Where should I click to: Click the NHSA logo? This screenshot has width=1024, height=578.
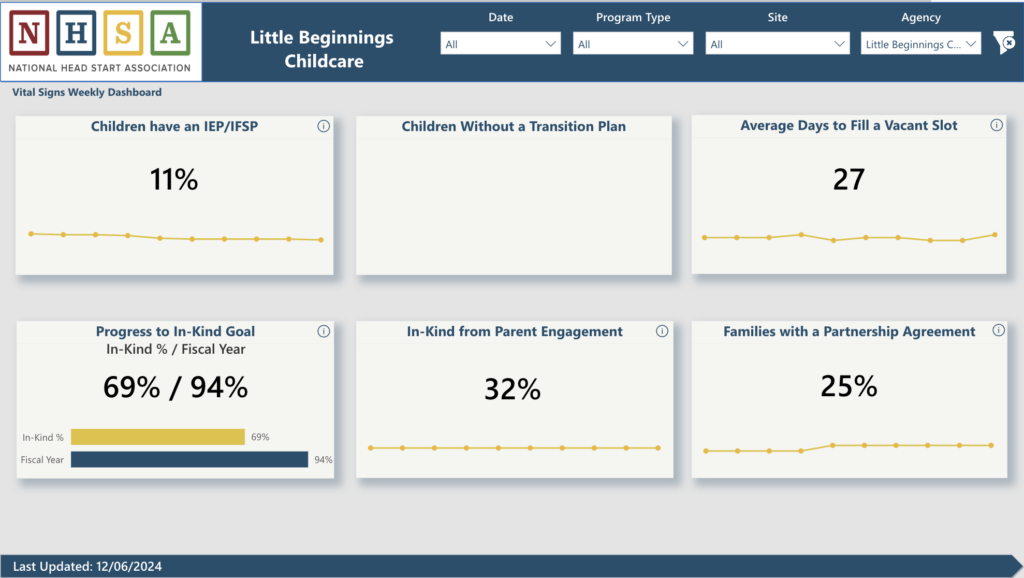tap(100, 41)
